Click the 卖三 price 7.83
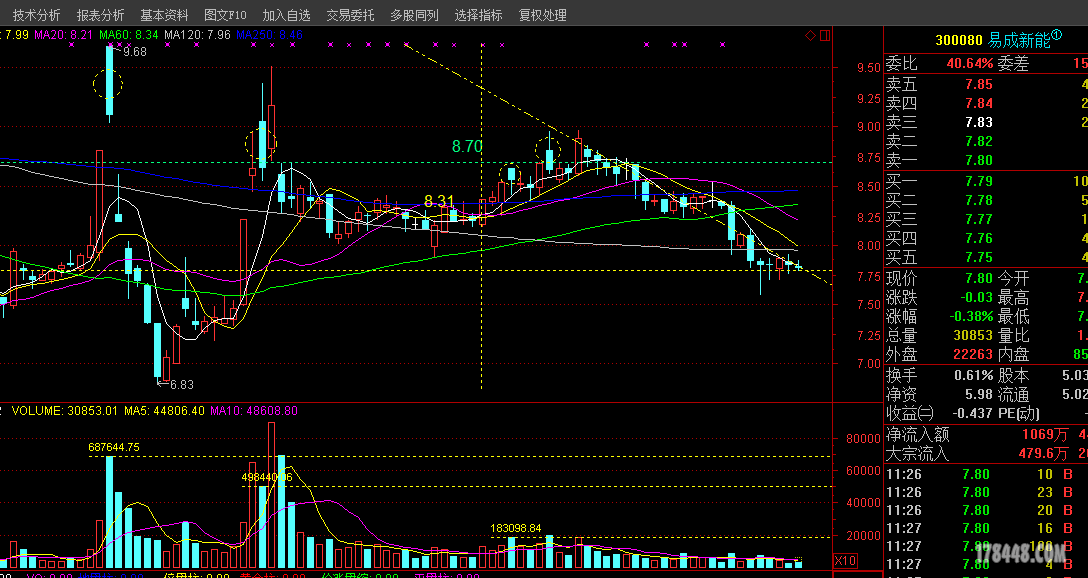The height and width of the screenshot is (578, 1088). click(x=978, y=122)
